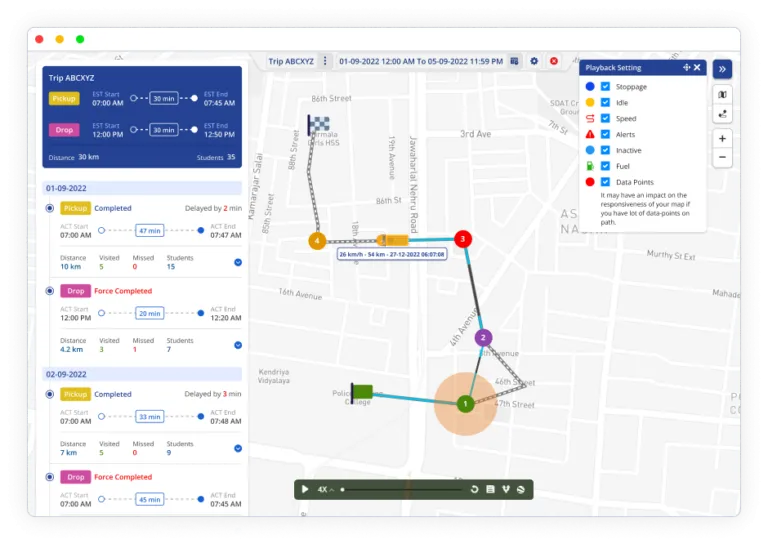Zoom in on the map
This screenshot has height=544, width=768.
coord(722,138)
